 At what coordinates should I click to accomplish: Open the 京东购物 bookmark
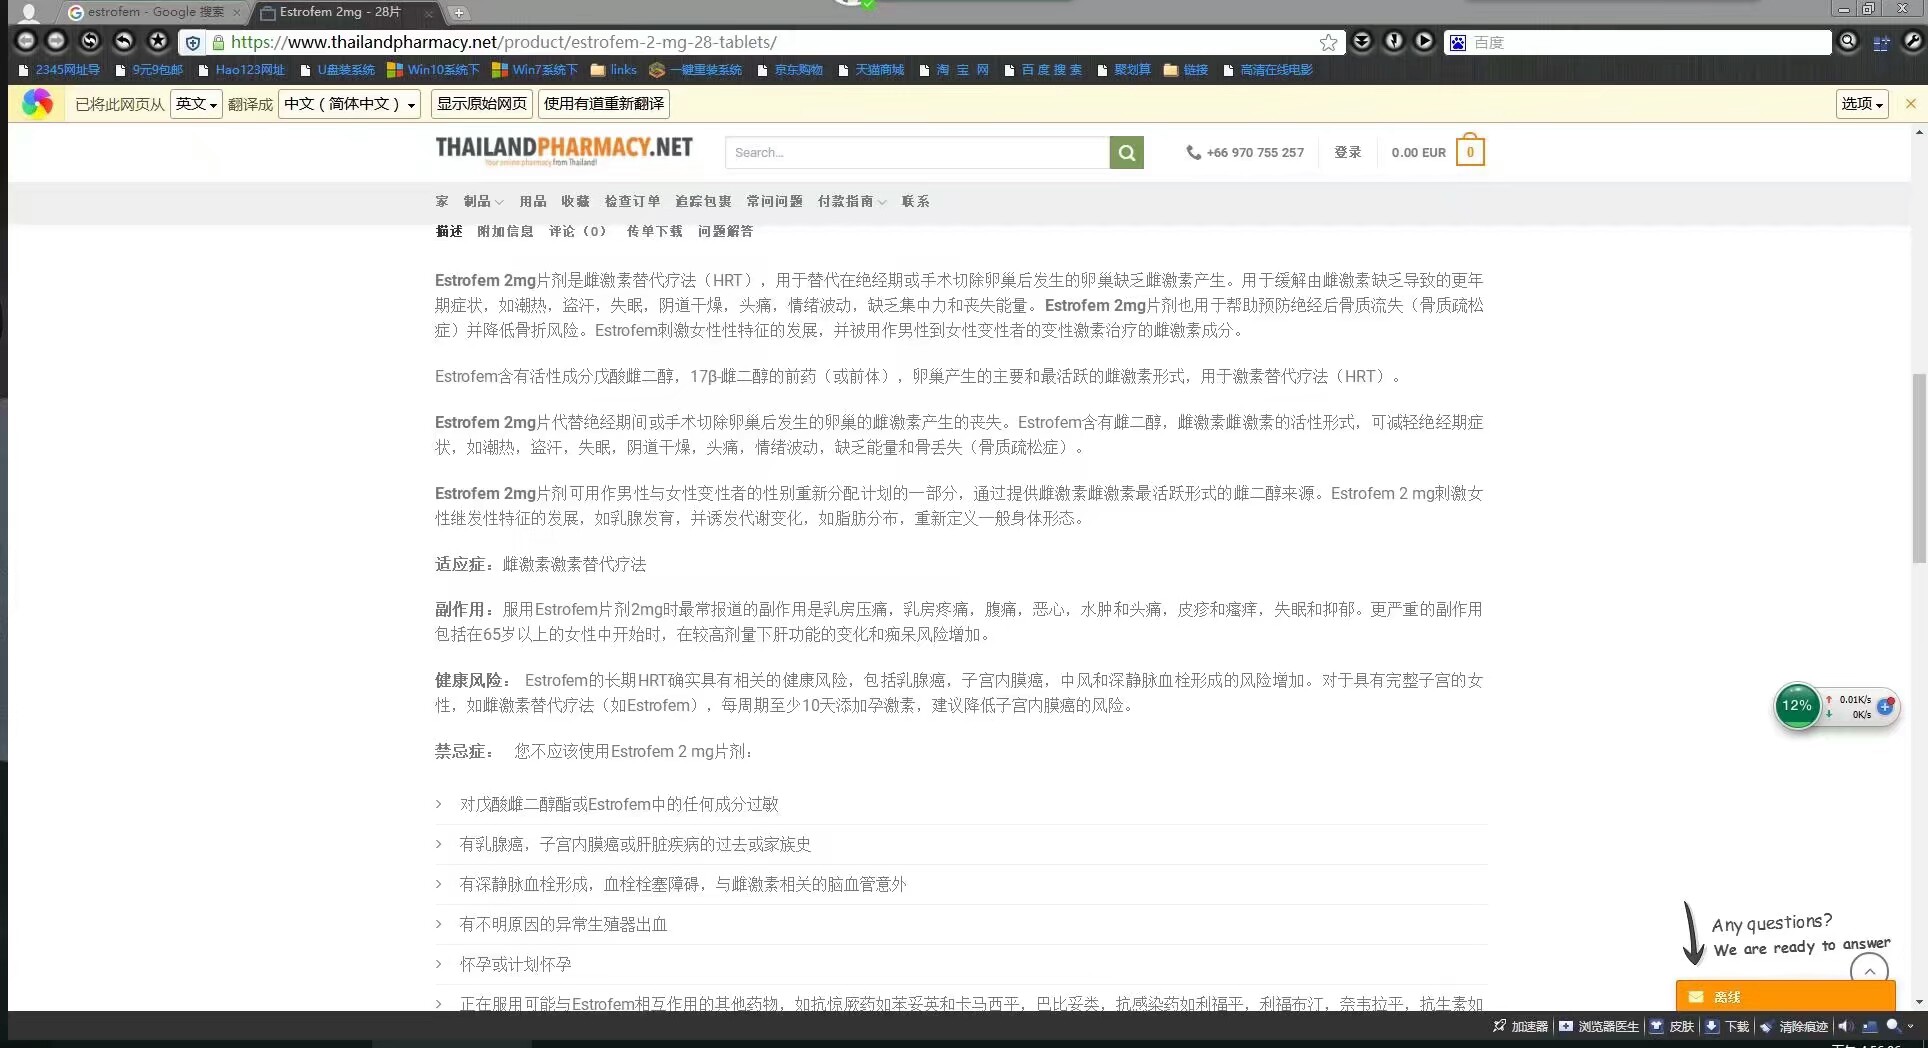coord(790,70)
